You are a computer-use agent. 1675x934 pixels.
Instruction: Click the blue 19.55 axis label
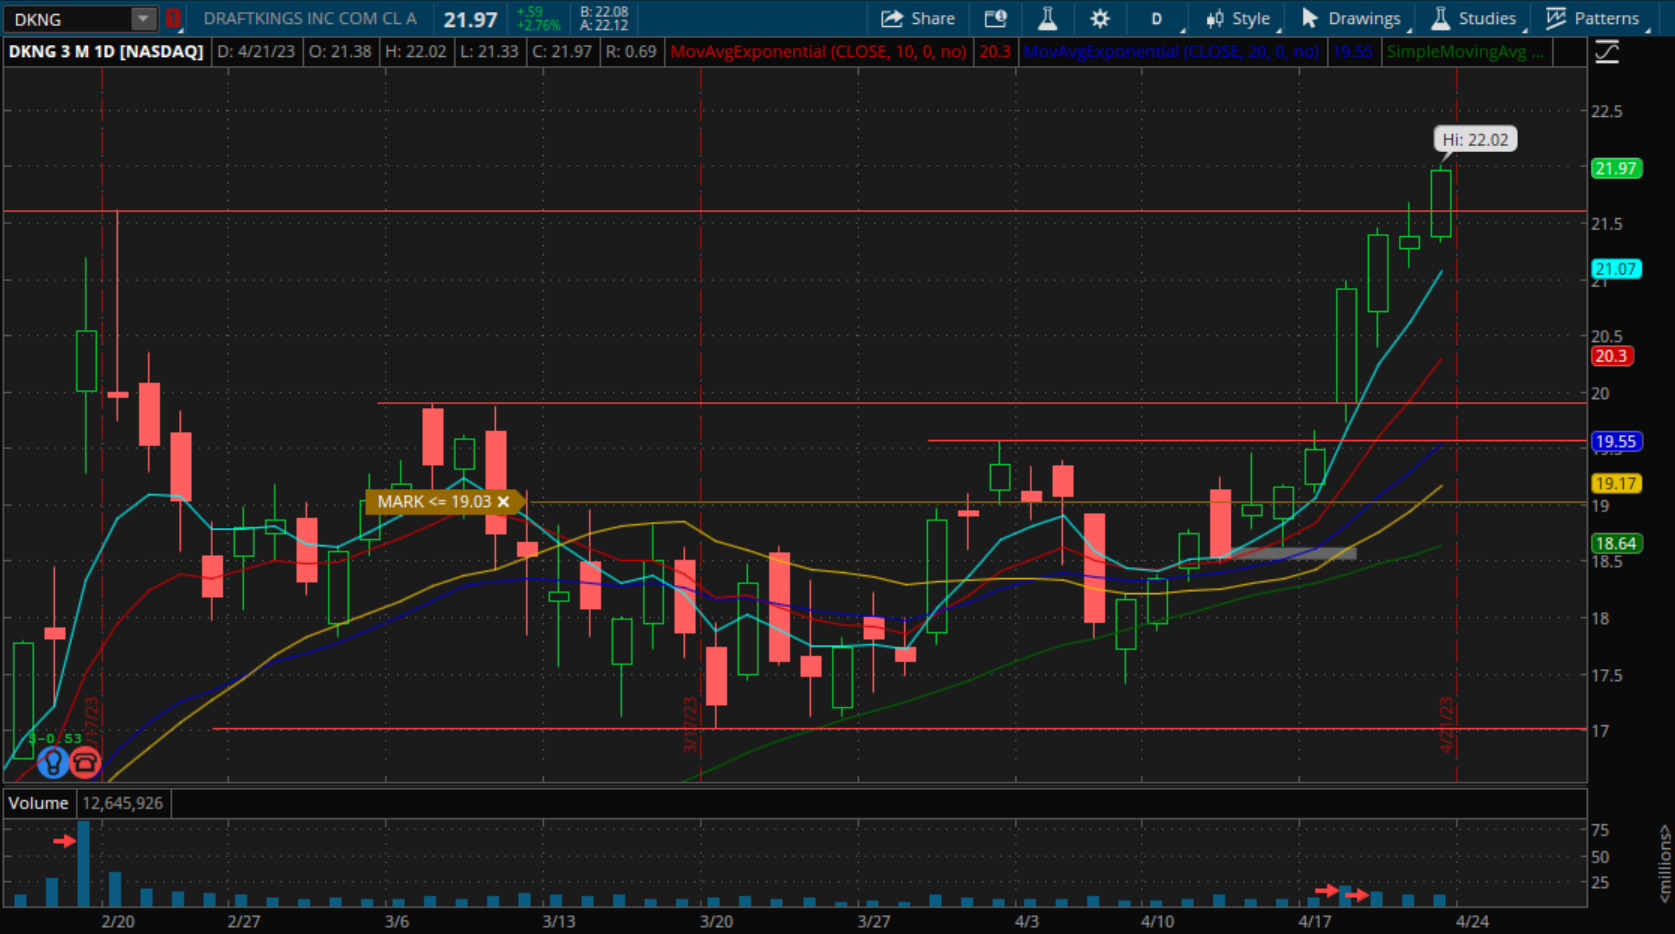click(x=1615, y=441)
